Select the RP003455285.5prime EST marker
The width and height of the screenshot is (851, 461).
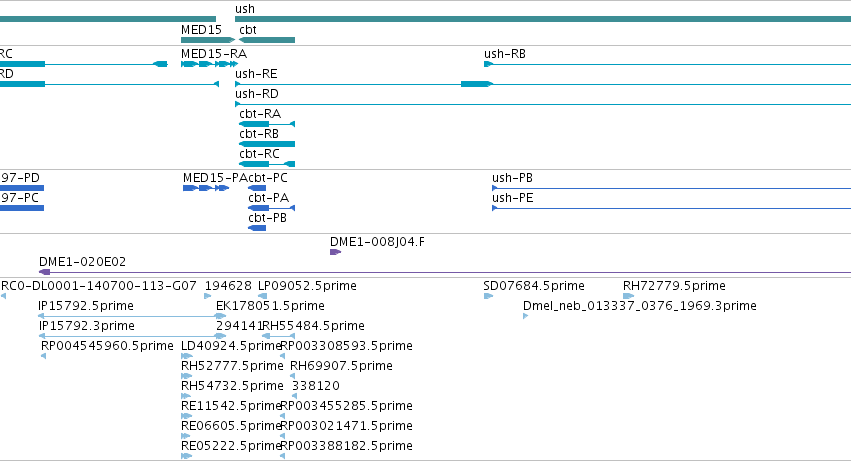click(283, 416)
